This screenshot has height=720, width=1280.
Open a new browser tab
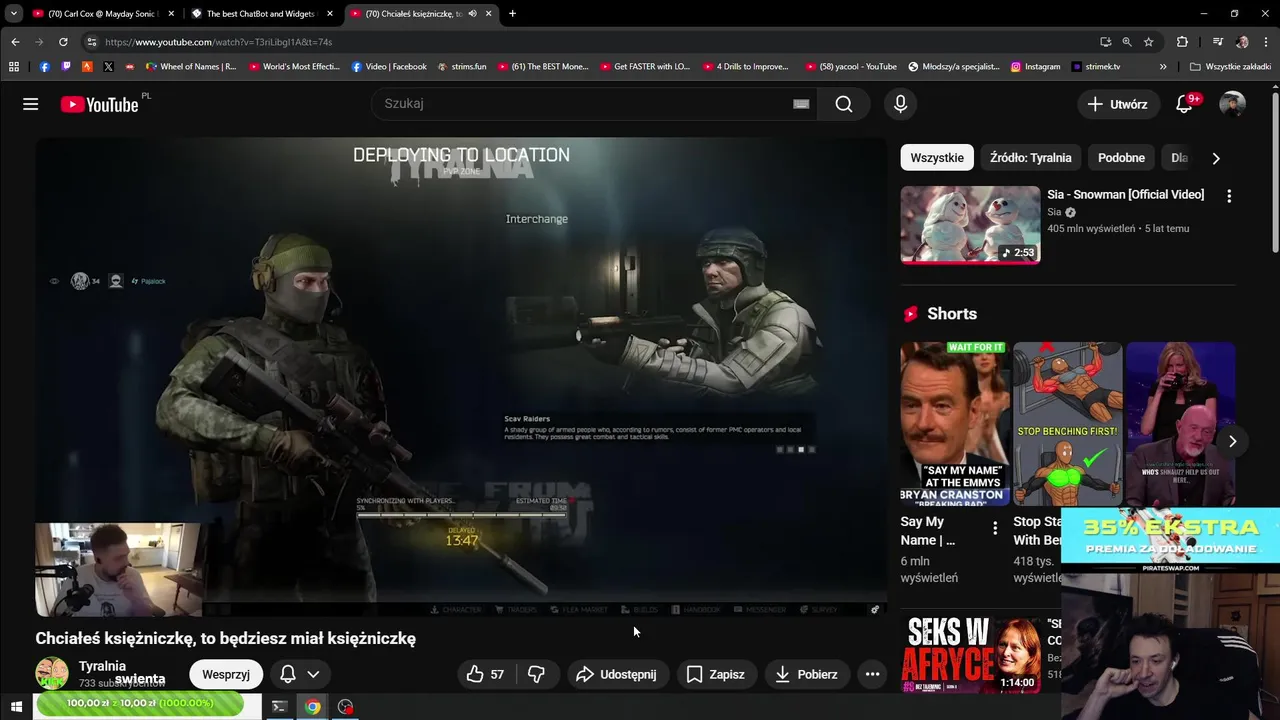coord(512,14)
